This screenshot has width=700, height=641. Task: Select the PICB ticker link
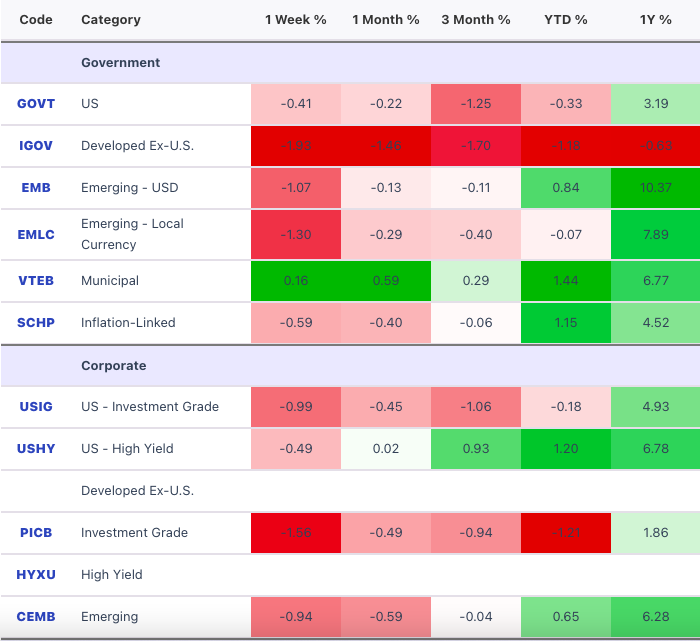pyautogui.click(x=36, y=533)
